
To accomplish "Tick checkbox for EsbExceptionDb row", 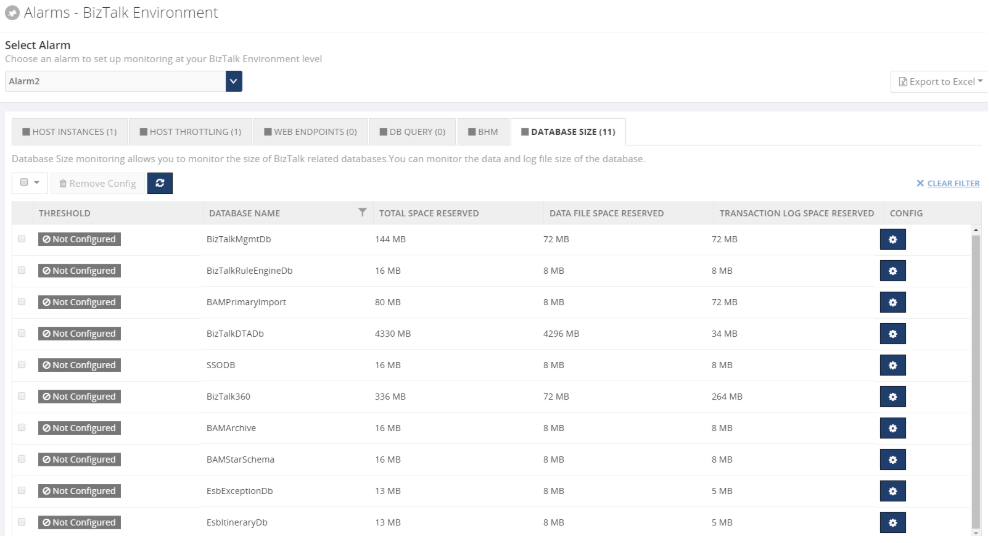I will pyautogui.click(x=22, y=491).
